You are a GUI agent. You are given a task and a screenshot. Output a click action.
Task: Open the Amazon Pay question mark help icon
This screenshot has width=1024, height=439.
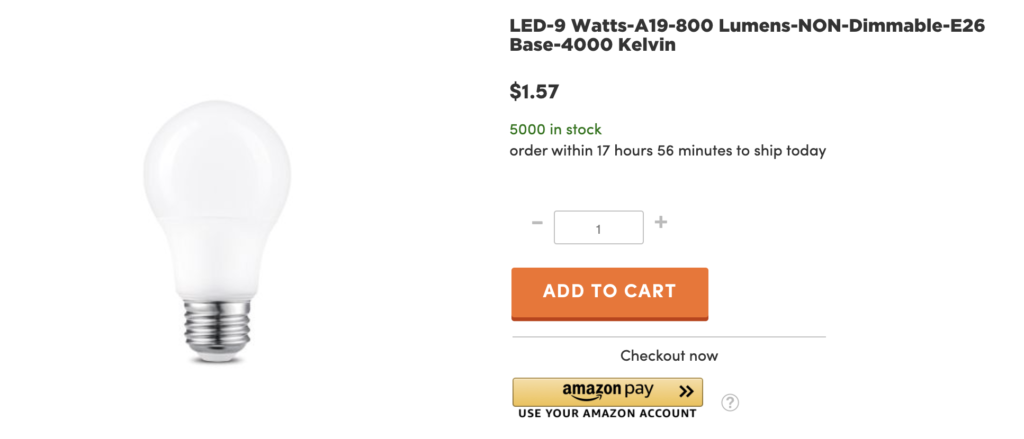(x=729, y=402)
